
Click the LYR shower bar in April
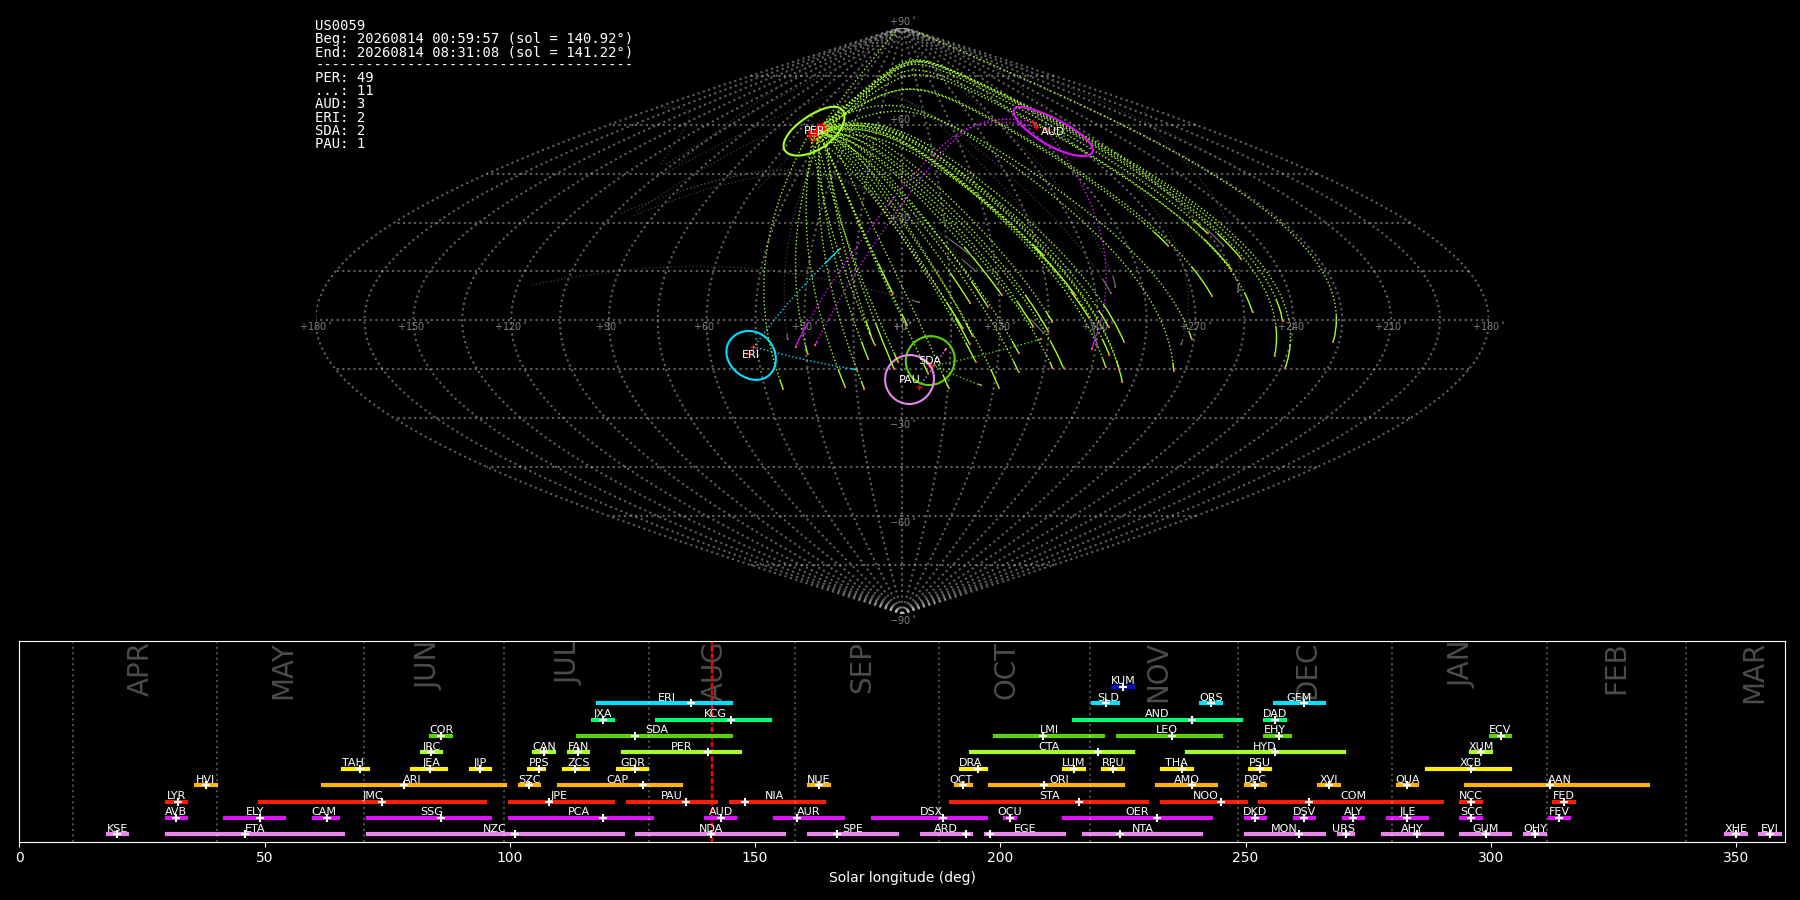[x=176, y=801]
